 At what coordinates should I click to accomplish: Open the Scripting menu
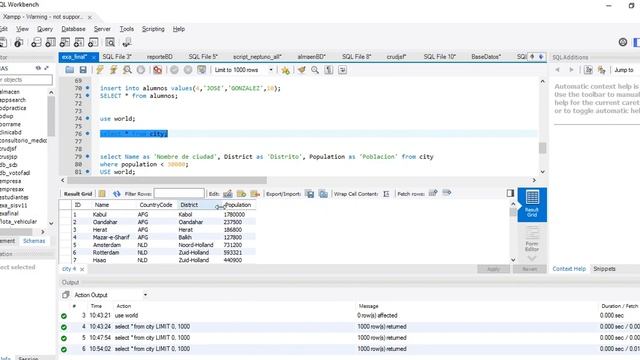(x=153, y=29)
